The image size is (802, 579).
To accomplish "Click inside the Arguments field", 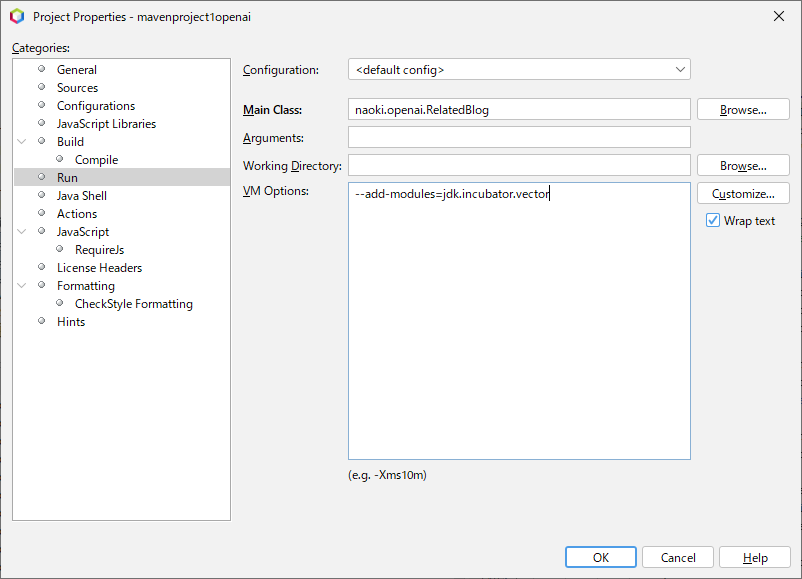I will click(x=518, y=137).
